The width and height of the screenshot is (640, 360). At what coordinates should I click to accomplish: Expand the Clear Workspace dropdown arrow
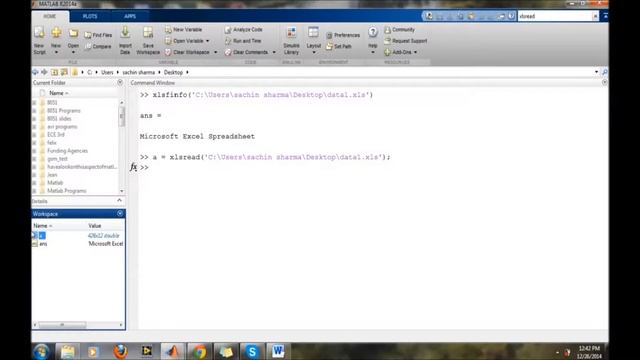pyautogui.click(x=216, y=52)
